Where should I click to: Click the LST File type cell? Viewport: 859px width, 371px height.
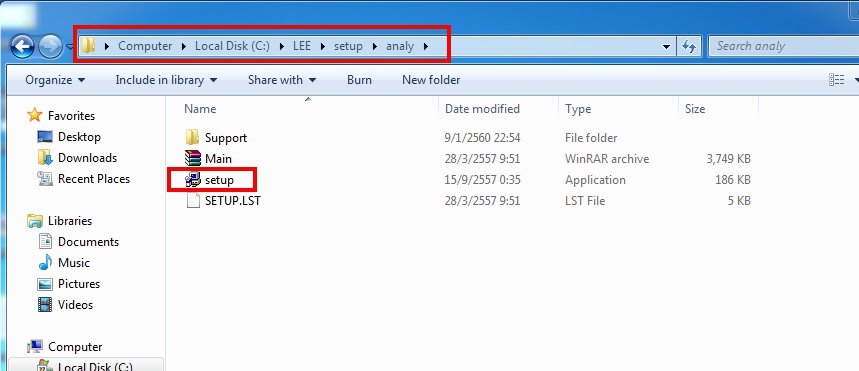coord(585,201)
